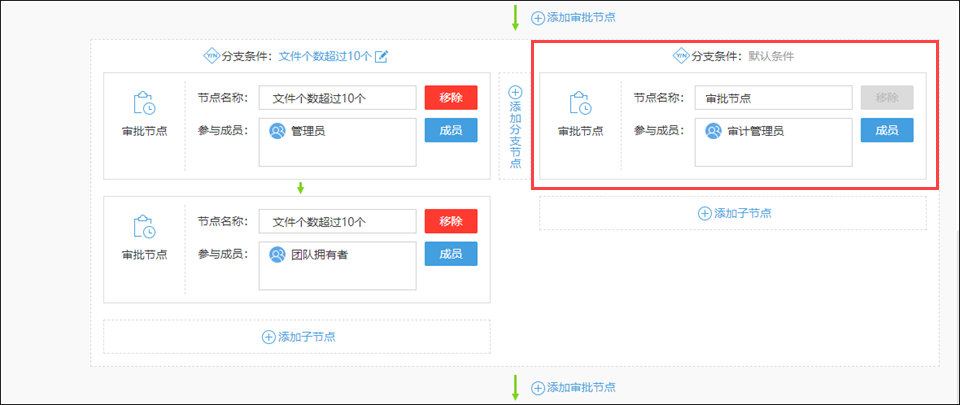
Task: Click approval node clipboard icon in 团队拥有者 card
Action: [144, 226]
